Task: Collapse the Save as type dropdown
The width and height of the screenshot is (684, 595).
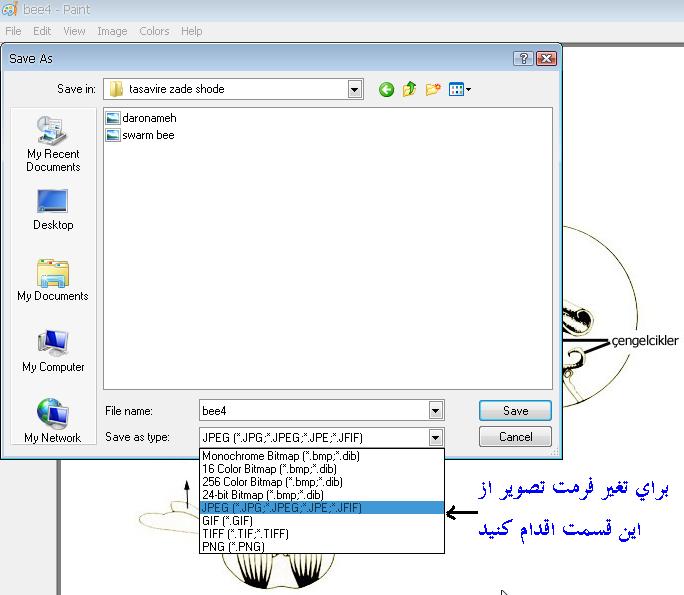Action: 435,437
